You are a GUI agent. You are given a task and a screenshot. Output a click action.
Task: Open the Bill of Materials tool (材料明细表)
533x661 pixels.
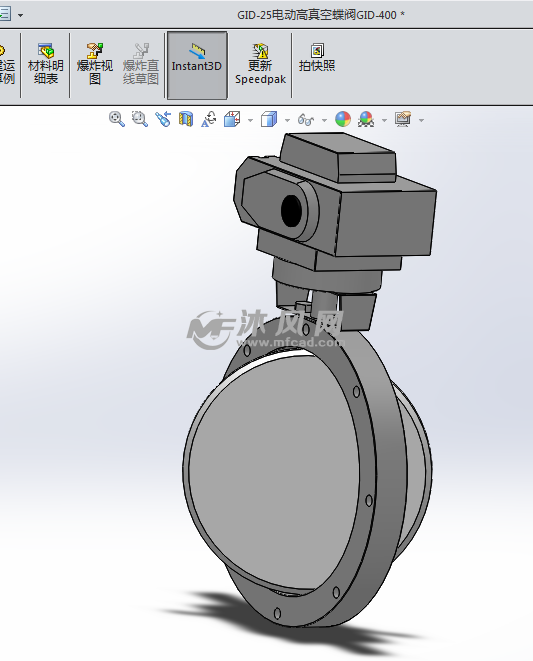tap(46, 64)
